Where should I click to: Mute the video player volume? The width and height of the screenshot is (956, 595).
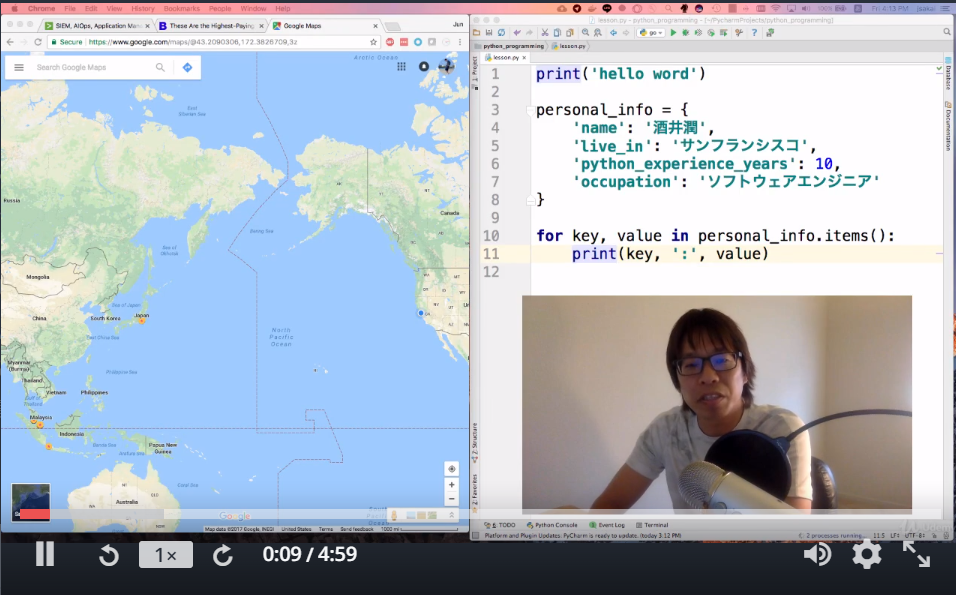[x=817, y=554]
